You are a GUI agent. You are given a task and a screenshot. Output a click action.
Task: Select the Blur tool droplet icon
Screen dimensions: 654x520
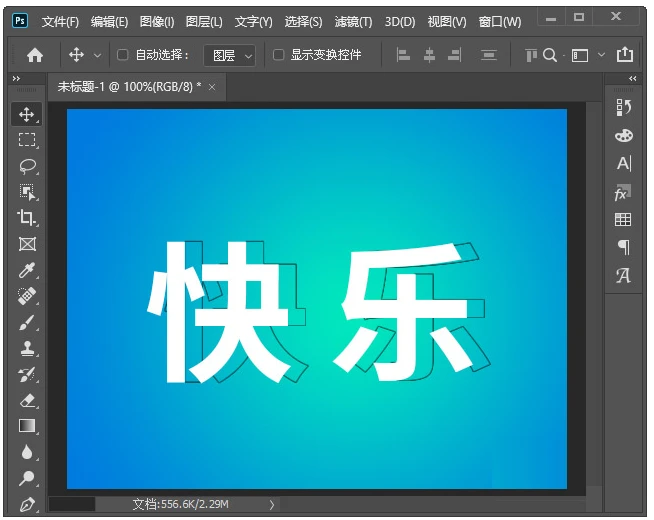point(27,452)
